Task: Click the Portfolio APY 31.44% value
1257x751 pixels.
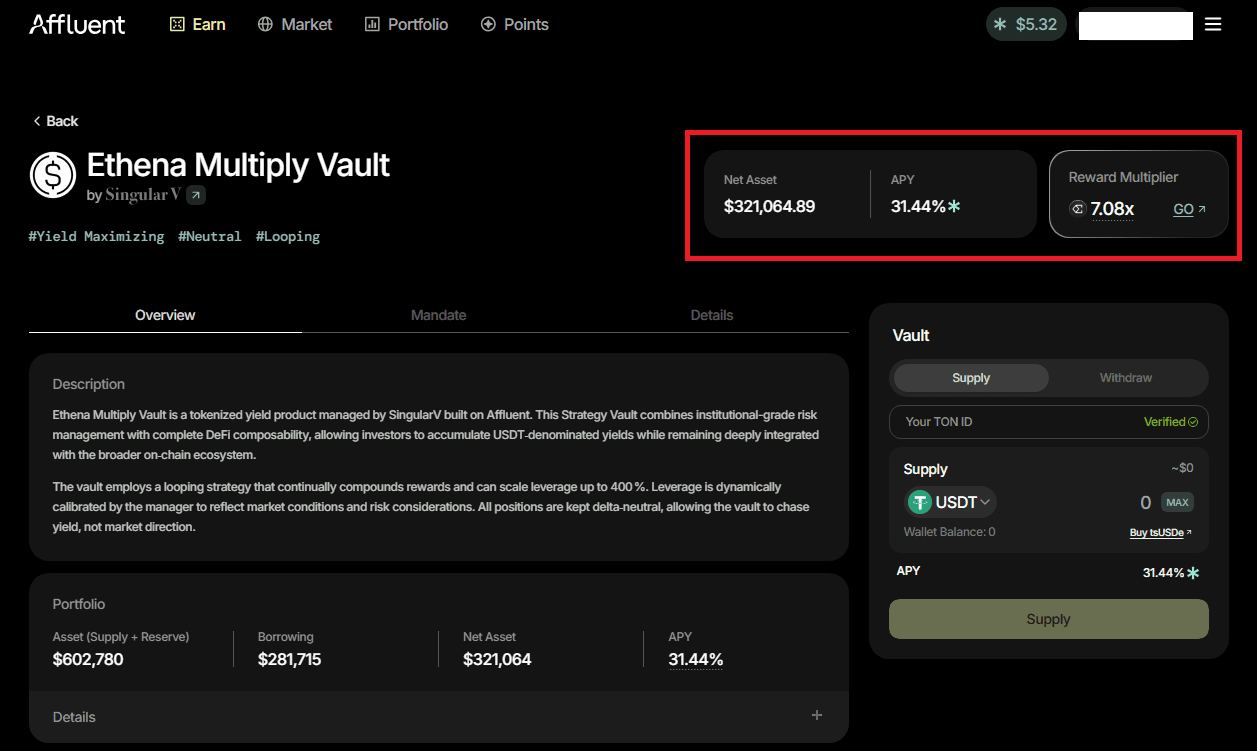Action: pos(696,660)
